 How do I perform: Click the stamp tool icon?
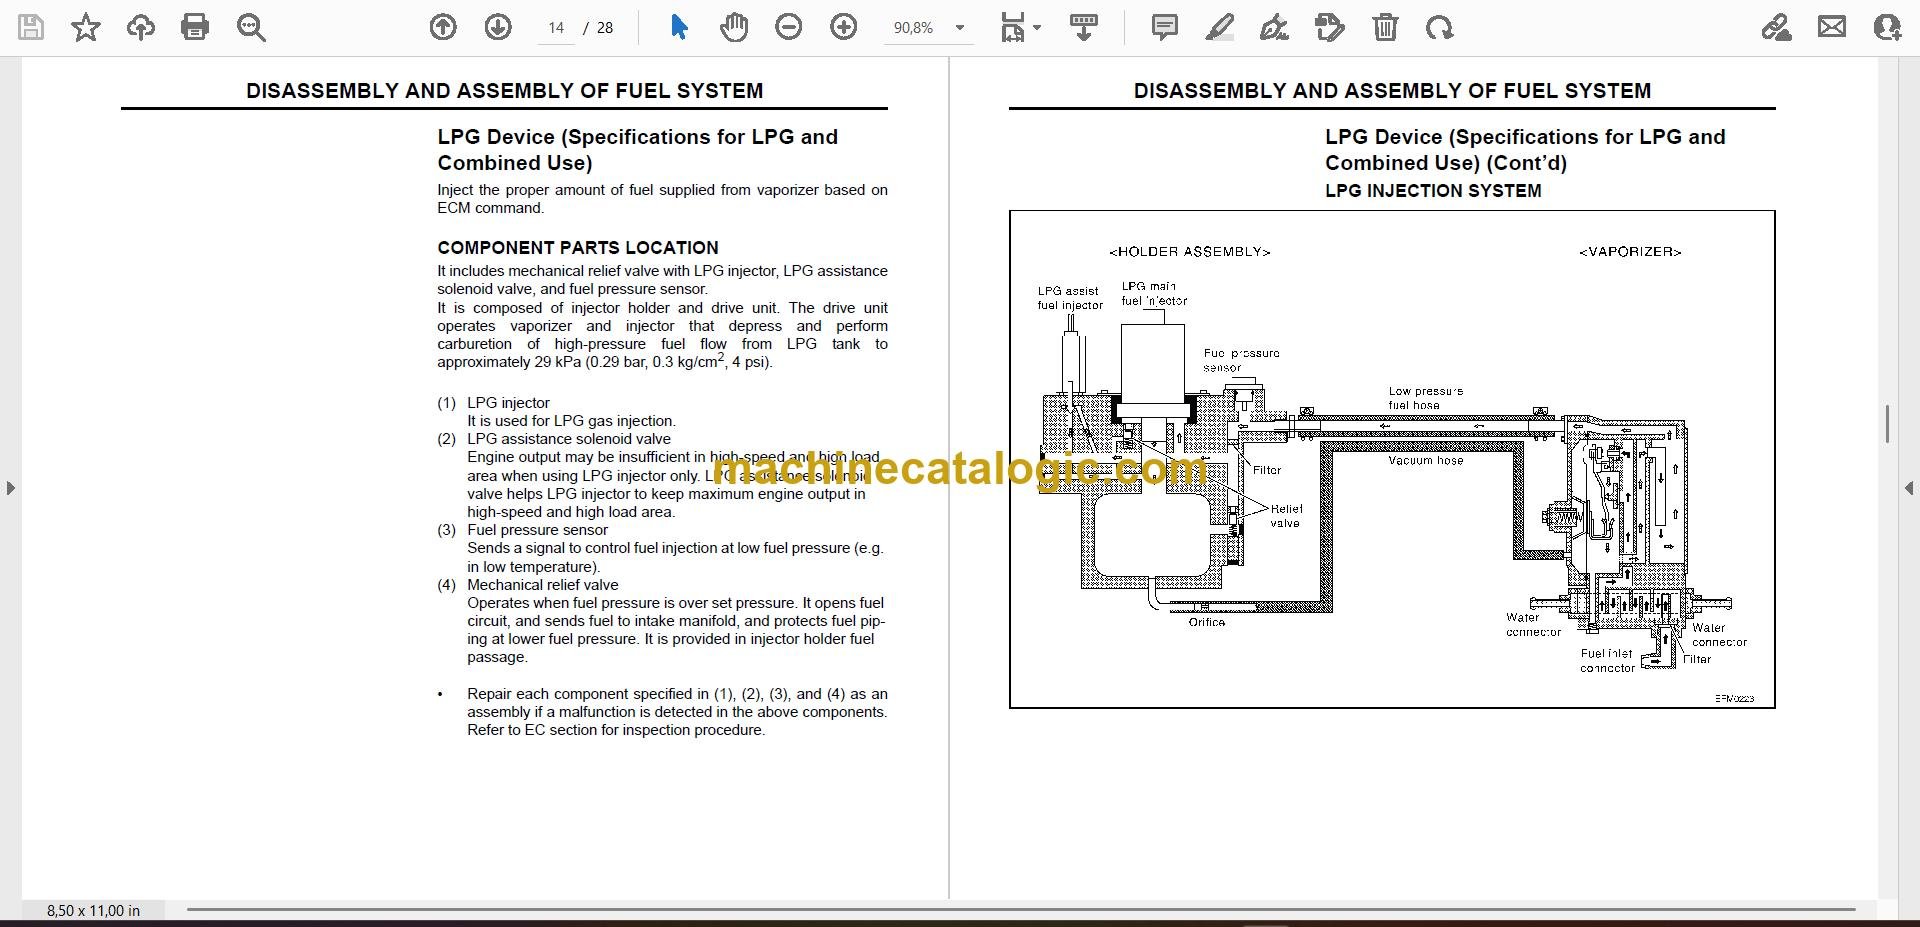coord(1330,27)
